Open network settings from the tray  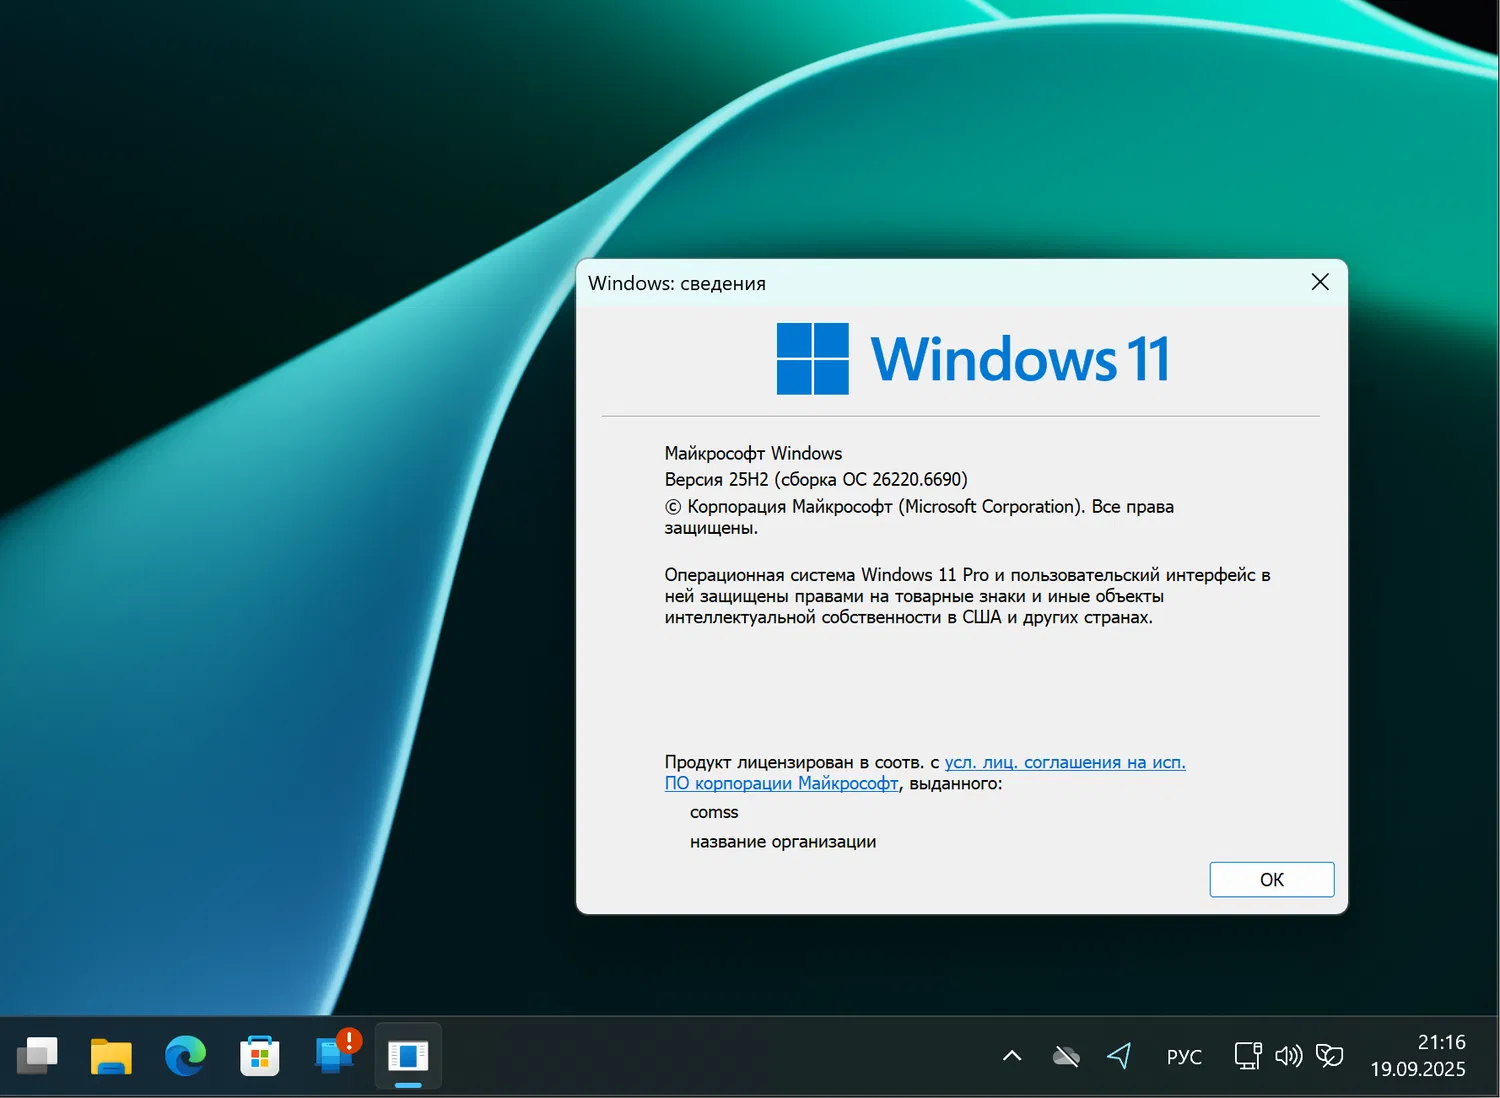(x=1247, y=1055)
